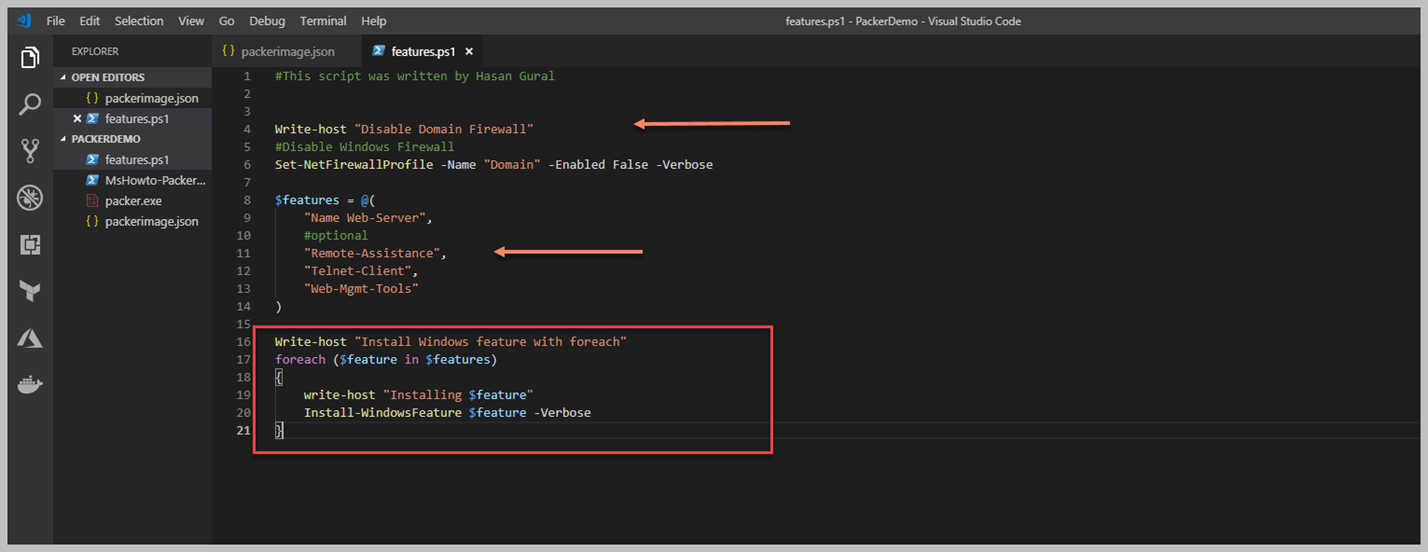Image resolution: width=1428 pixels, height=552 pixels.
Task: Open the Selection menu
Action: (139, 21)
